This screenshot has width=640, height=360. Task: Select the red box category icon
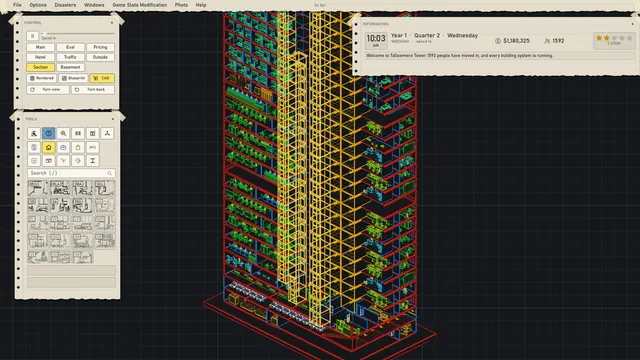pyautogui.click(x=49, y=161)
